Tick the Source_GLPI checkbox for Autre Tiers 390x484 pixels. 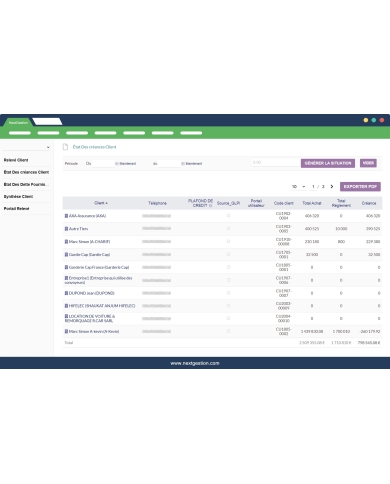228,228
